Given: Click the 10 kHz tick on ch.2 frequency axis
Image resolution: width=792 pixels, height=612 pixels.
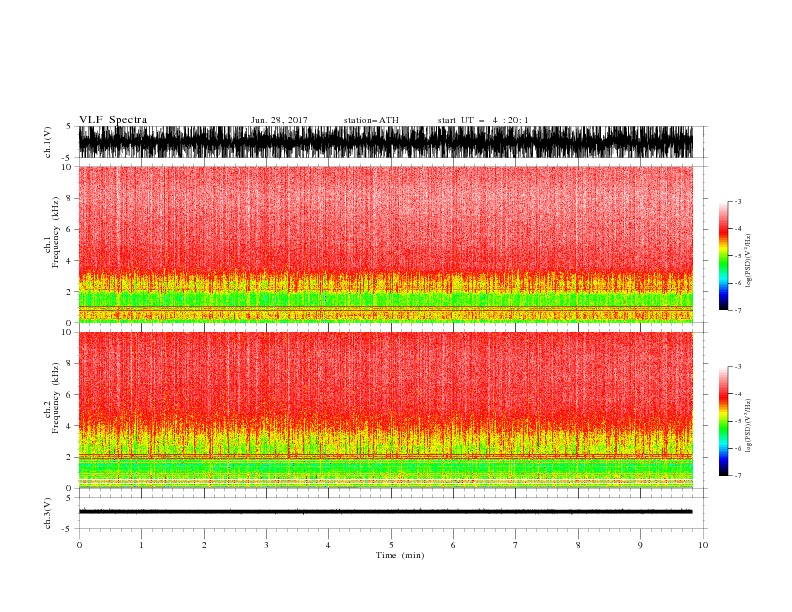Looking at the screenshot, I should coord(66,332).
